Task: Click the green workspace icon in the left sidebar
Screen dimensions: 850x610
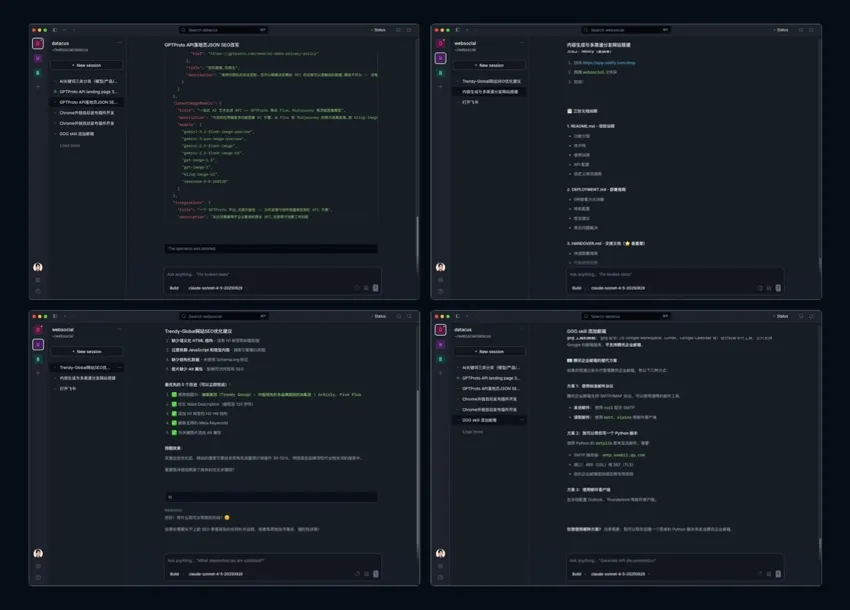Action: pyautogui.click(x=38, y=73)
